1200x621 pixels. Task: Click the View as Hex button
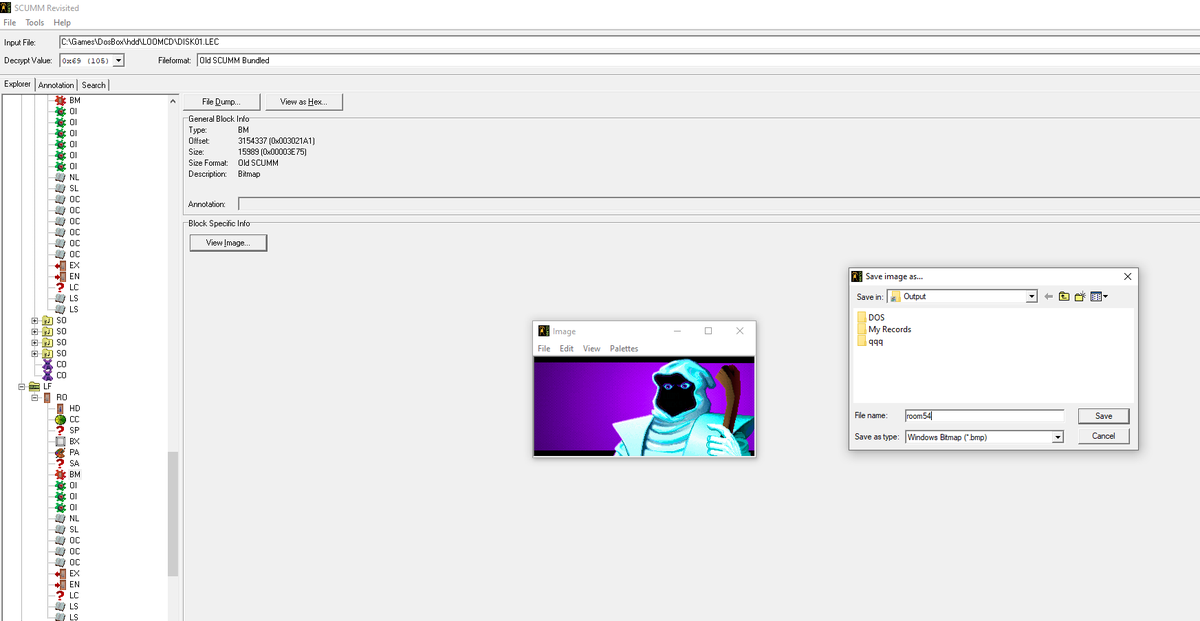coord(305,102)
